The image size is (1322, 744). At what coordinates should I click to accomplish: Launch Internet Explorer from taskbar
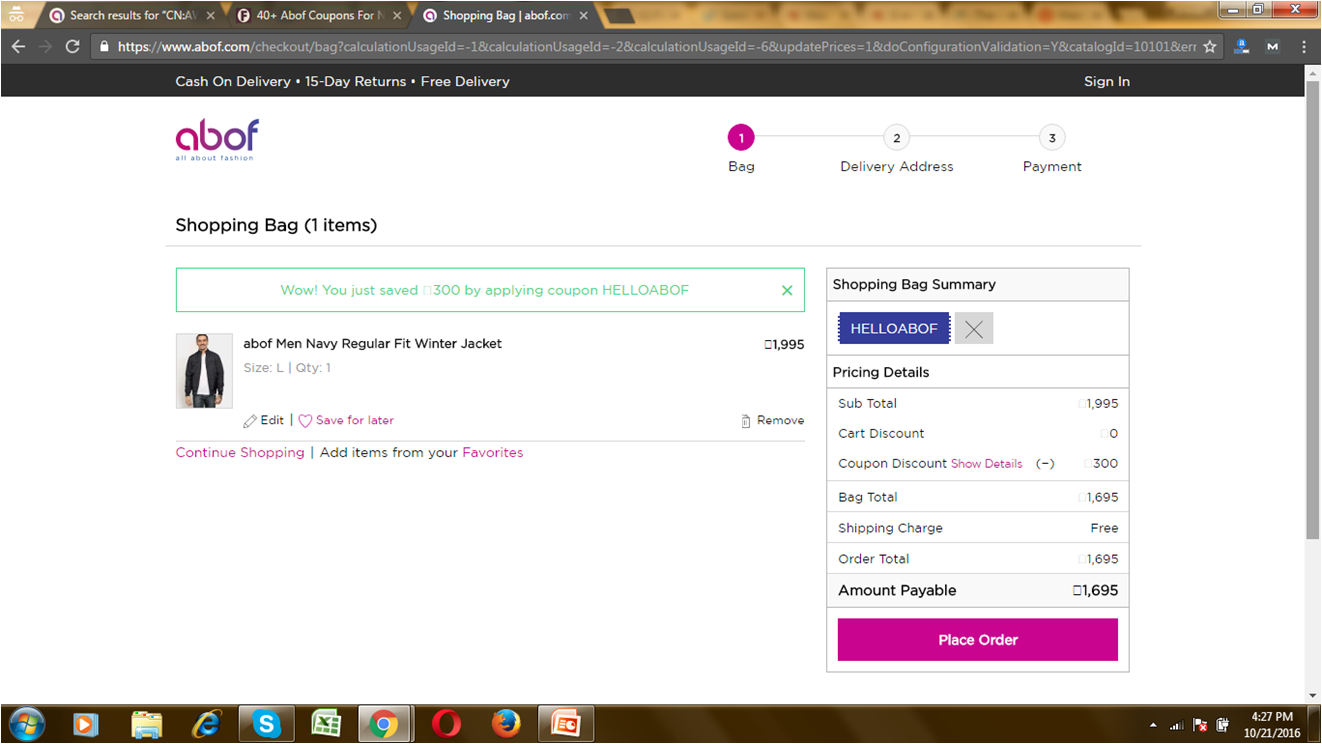[x=207, y=724]
